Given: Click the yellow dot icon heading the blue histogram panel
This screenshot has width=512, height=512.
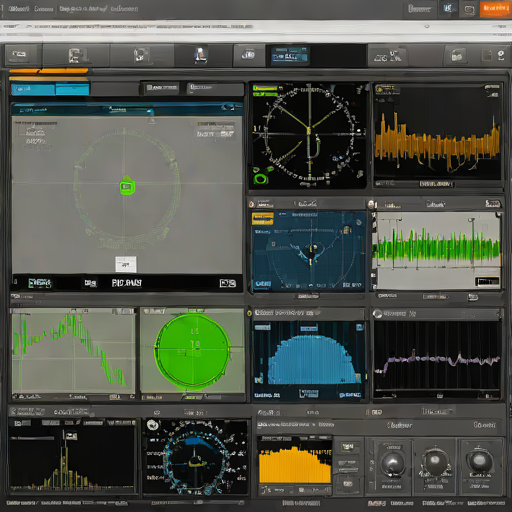Looking at the screenshot, I should coord(249,313).
